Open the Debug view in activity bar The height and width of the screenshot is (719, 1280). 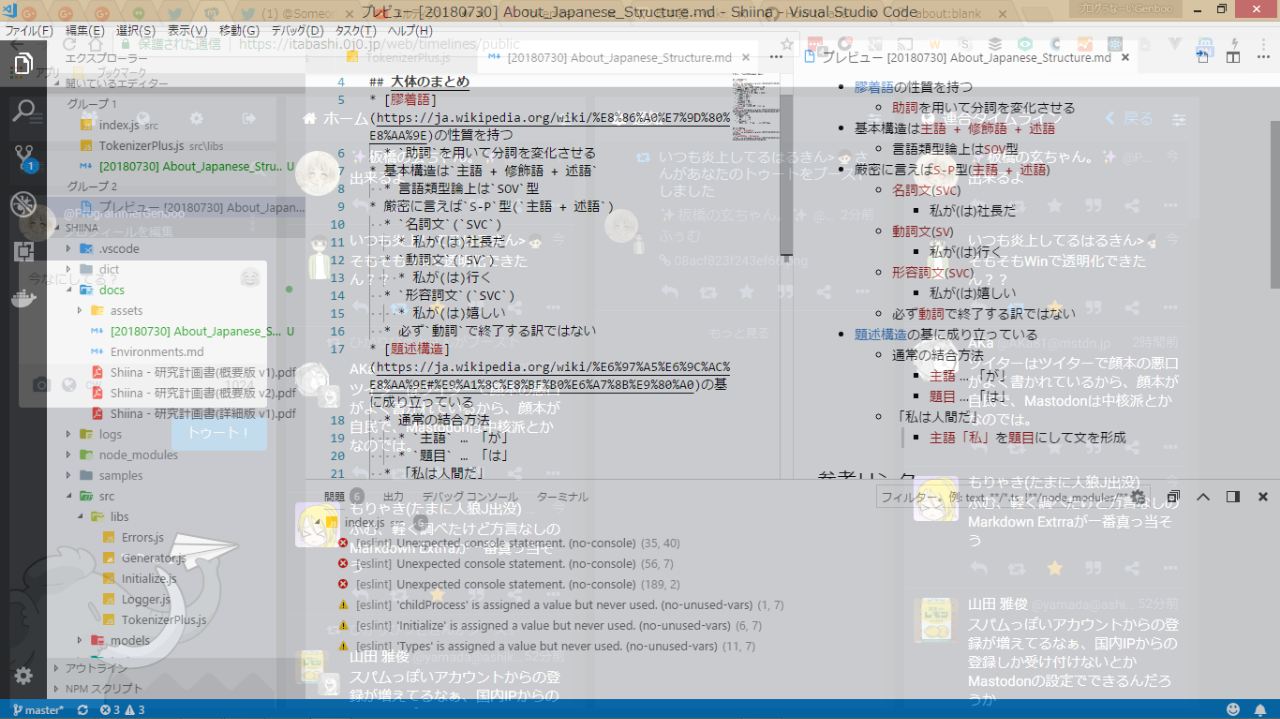click(23, 204)
